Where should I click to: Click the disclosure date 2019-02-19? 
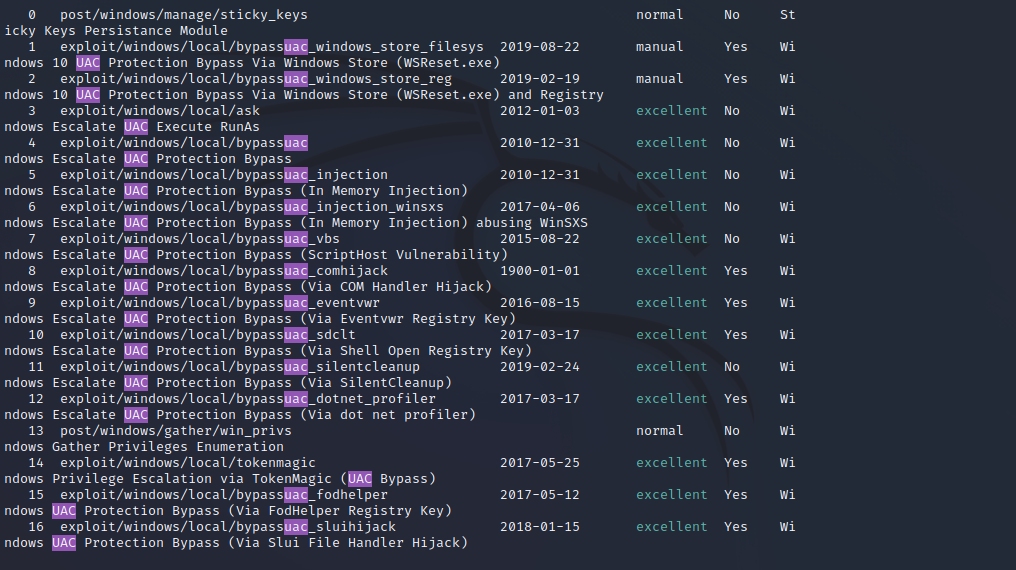click(x=540, y=79)
